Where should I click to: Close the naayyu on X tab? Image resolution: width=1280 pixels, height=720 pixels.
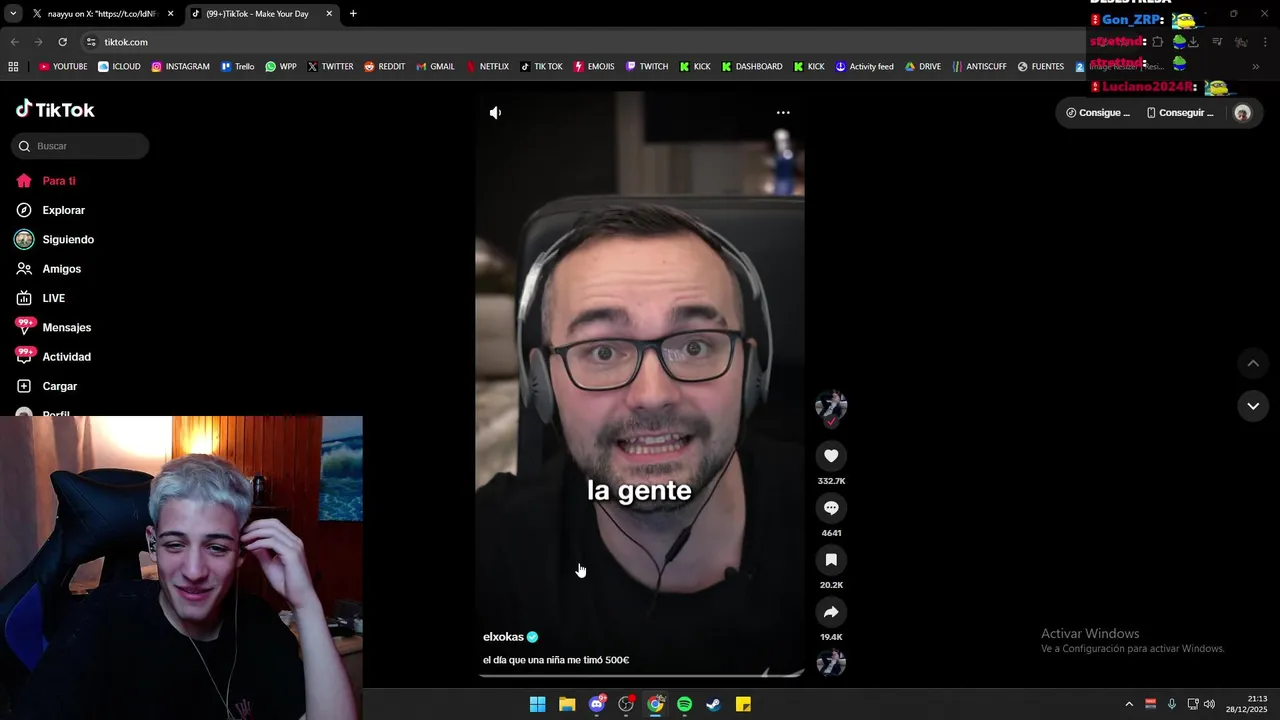[x=170, y=14]
